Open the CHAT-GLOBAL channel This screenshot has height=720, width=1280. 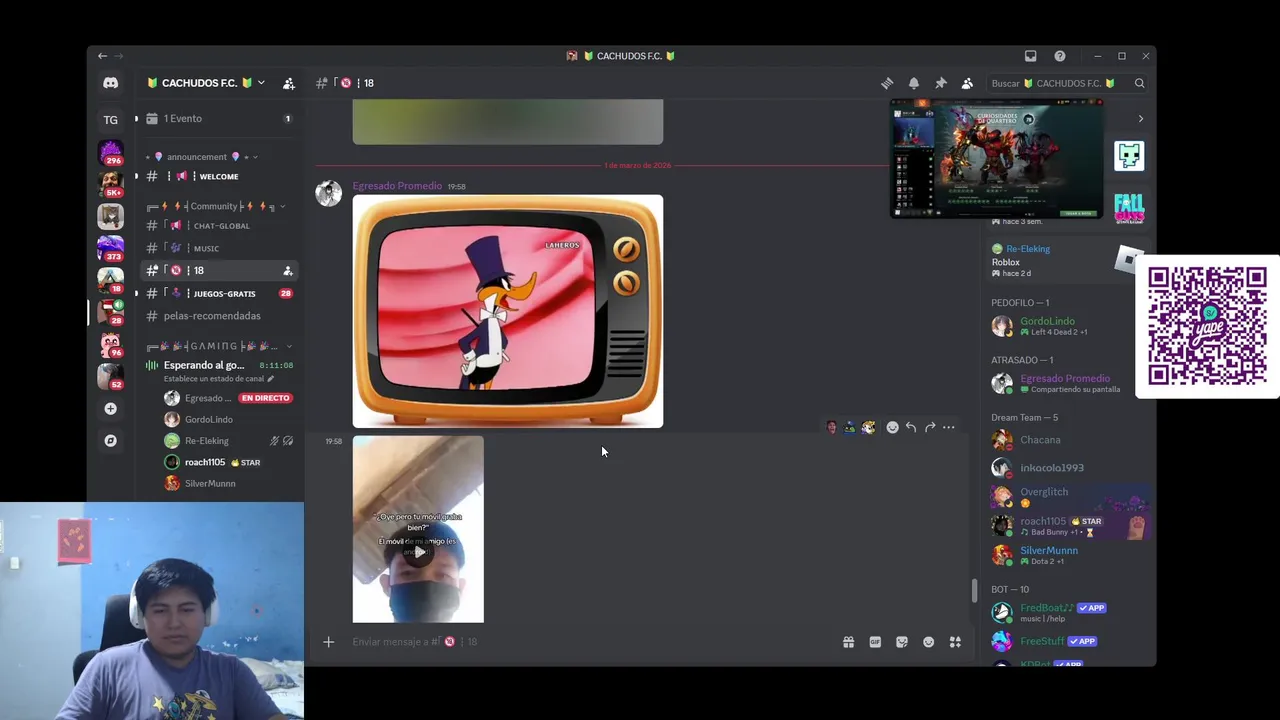pos(217,225)
